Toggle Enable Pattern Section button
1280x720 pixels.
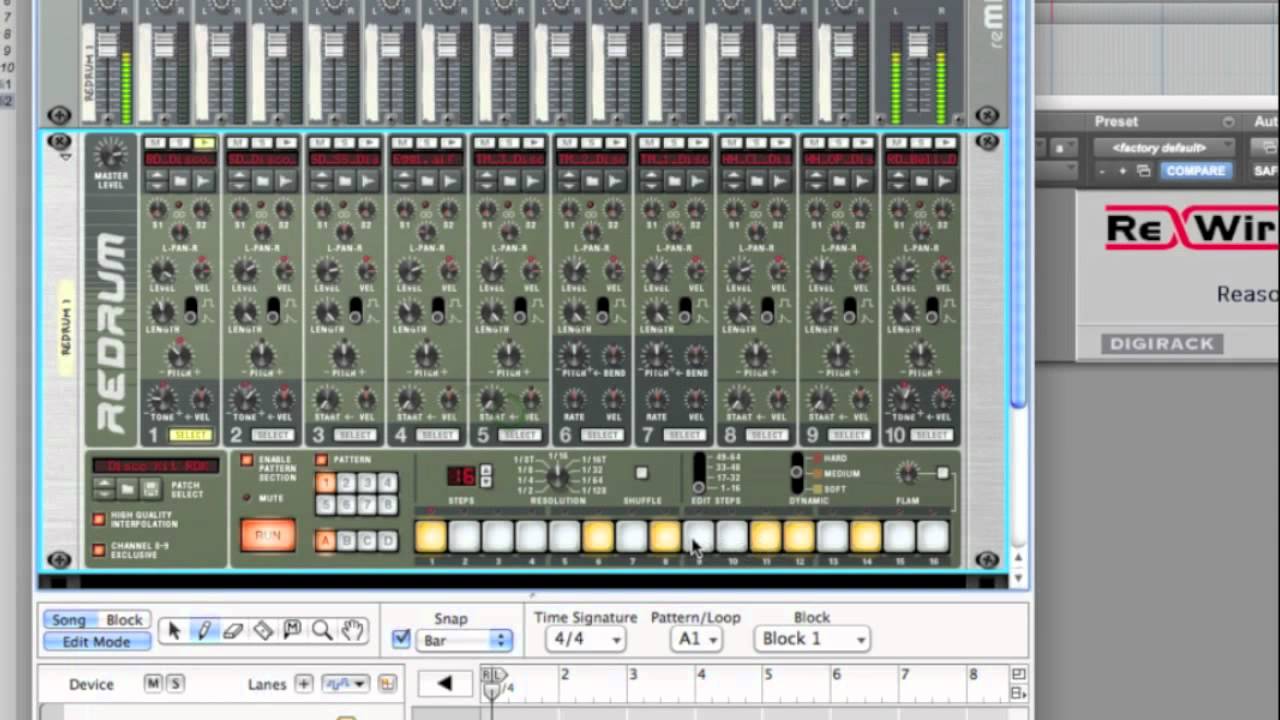click(246, 460)
